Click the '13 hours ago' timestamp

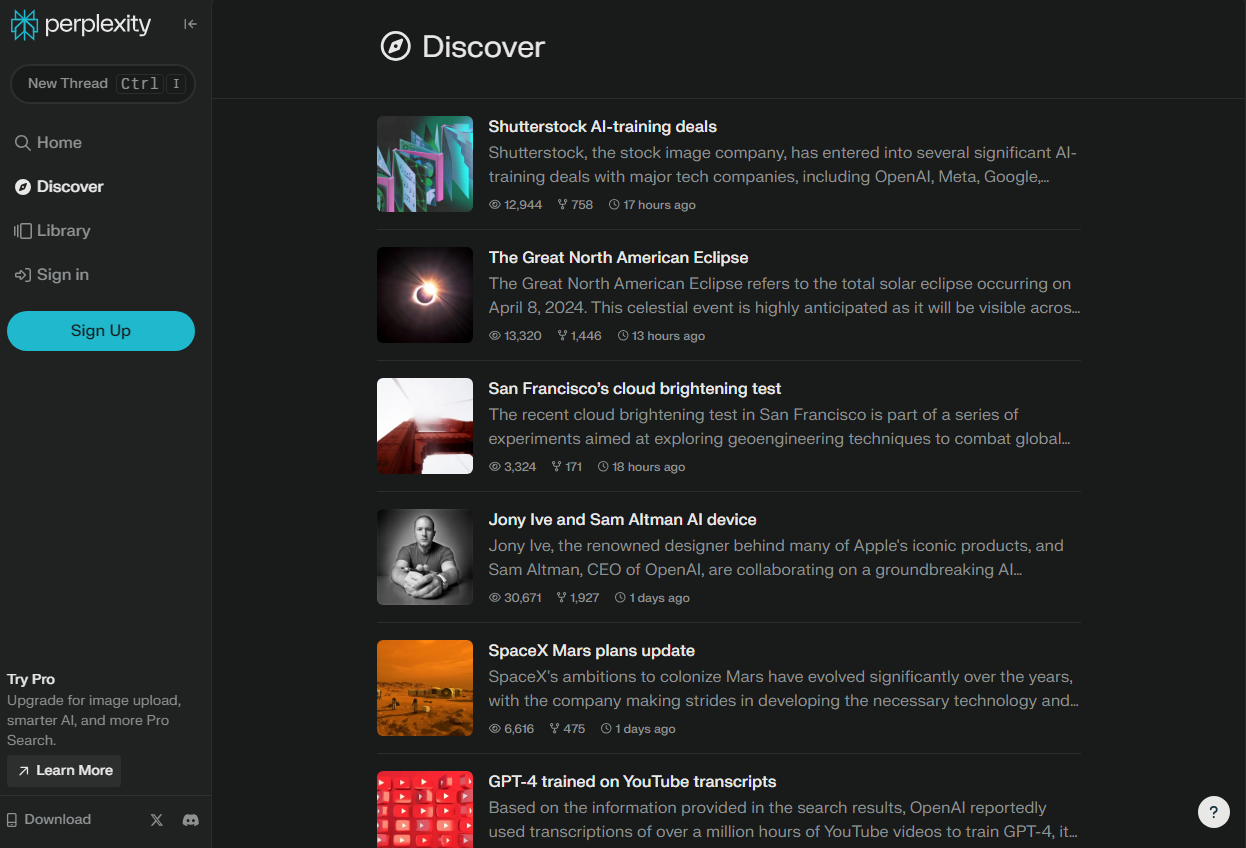661,336
